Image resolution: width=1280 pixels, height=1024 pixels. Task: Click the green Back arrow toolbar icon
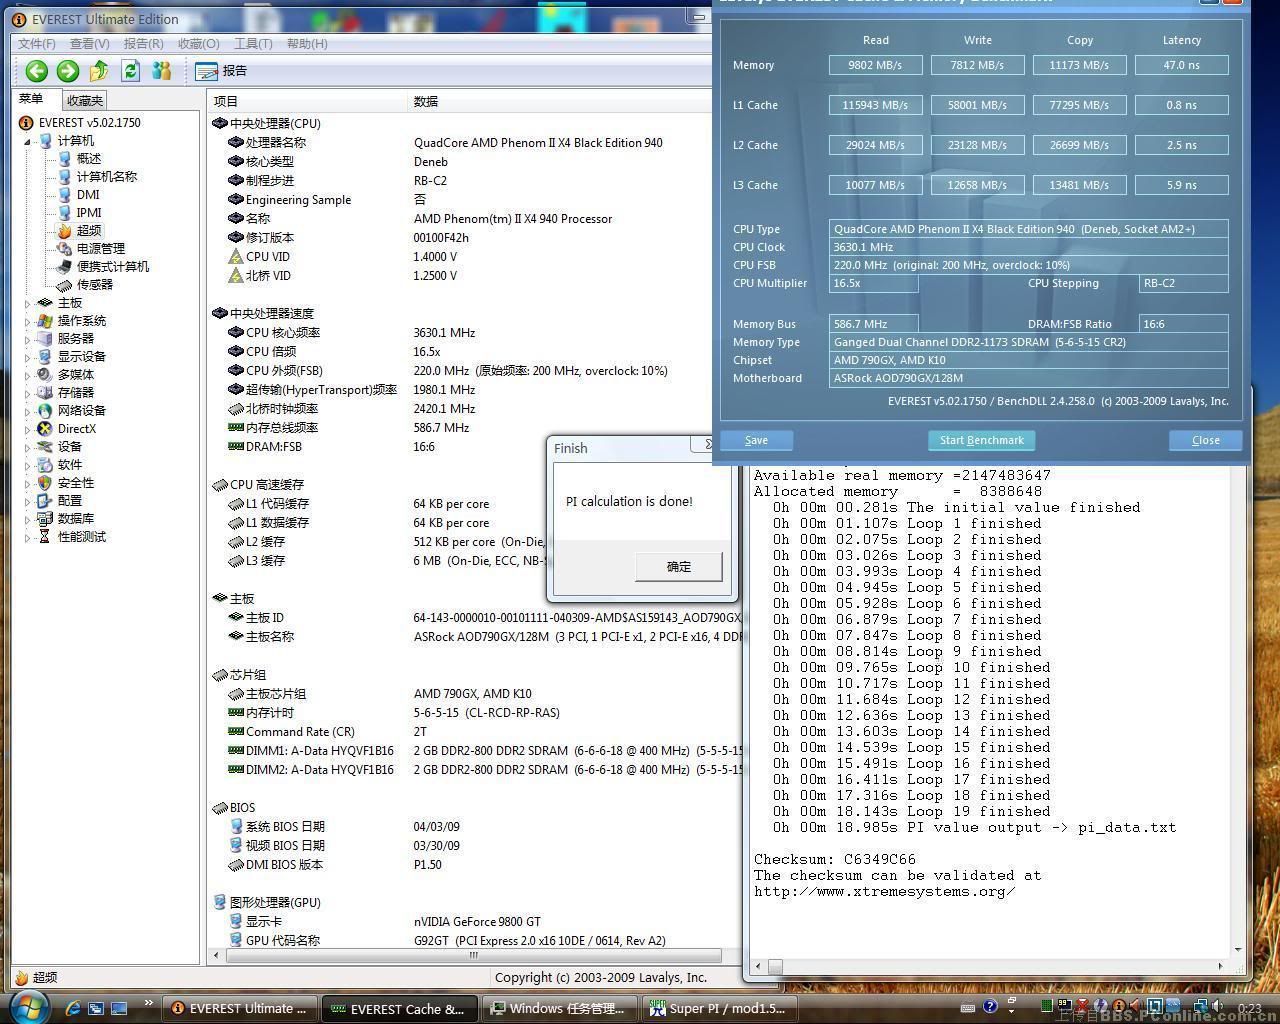37,70
